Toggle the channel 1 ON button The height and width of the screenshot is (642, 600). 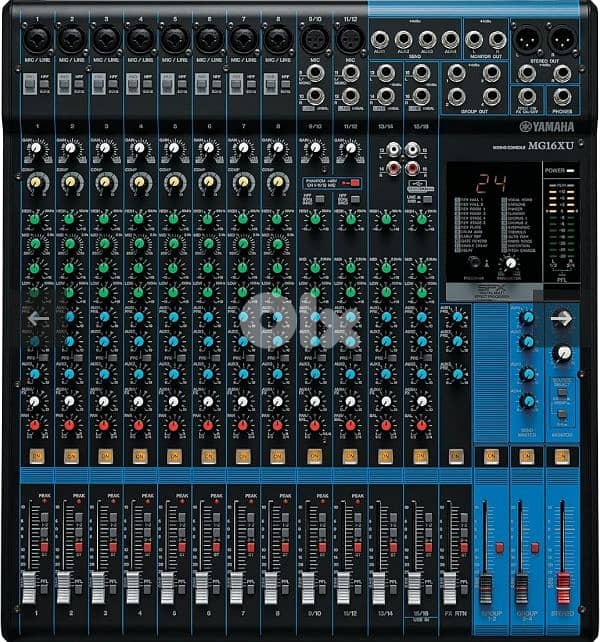37,455
